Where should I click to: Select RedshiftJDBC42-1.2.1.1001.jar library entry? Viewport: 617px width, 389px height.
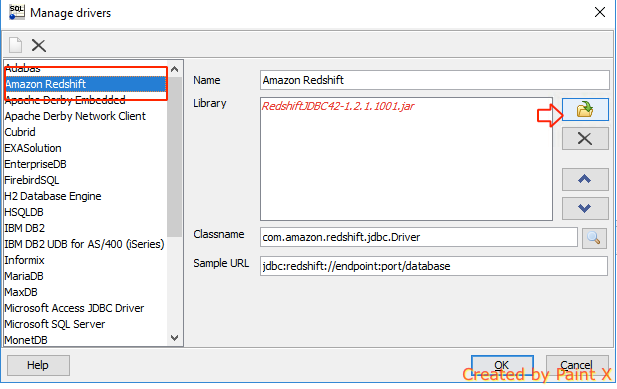click(x=338, y=106)
